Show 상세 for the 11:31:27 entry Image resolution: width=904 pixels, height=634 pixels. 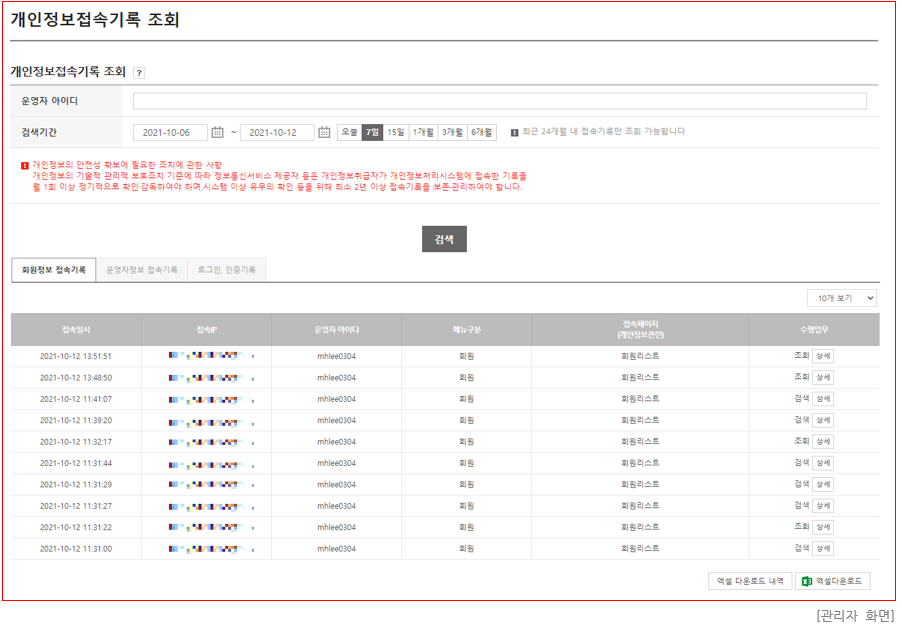[x=823, y=505]
